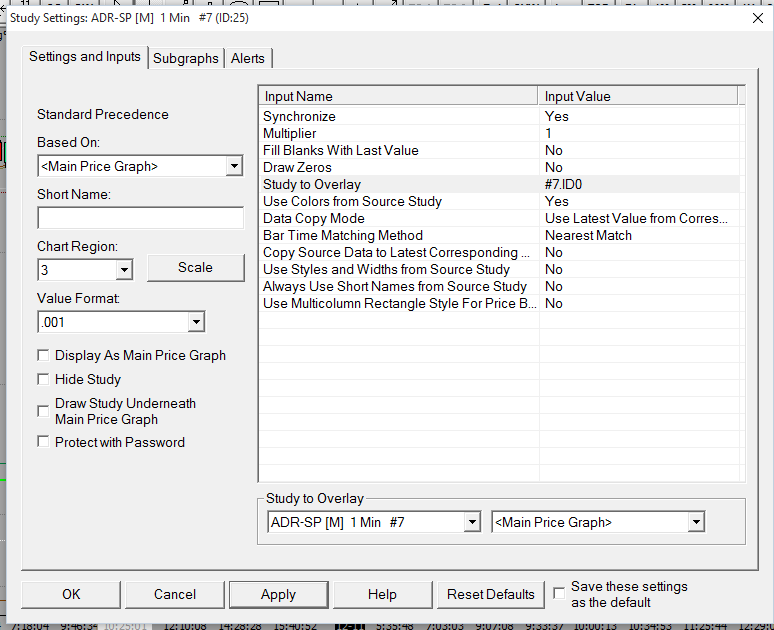Enable Display As Main Price Graph
774x630 pixels.
43,355
